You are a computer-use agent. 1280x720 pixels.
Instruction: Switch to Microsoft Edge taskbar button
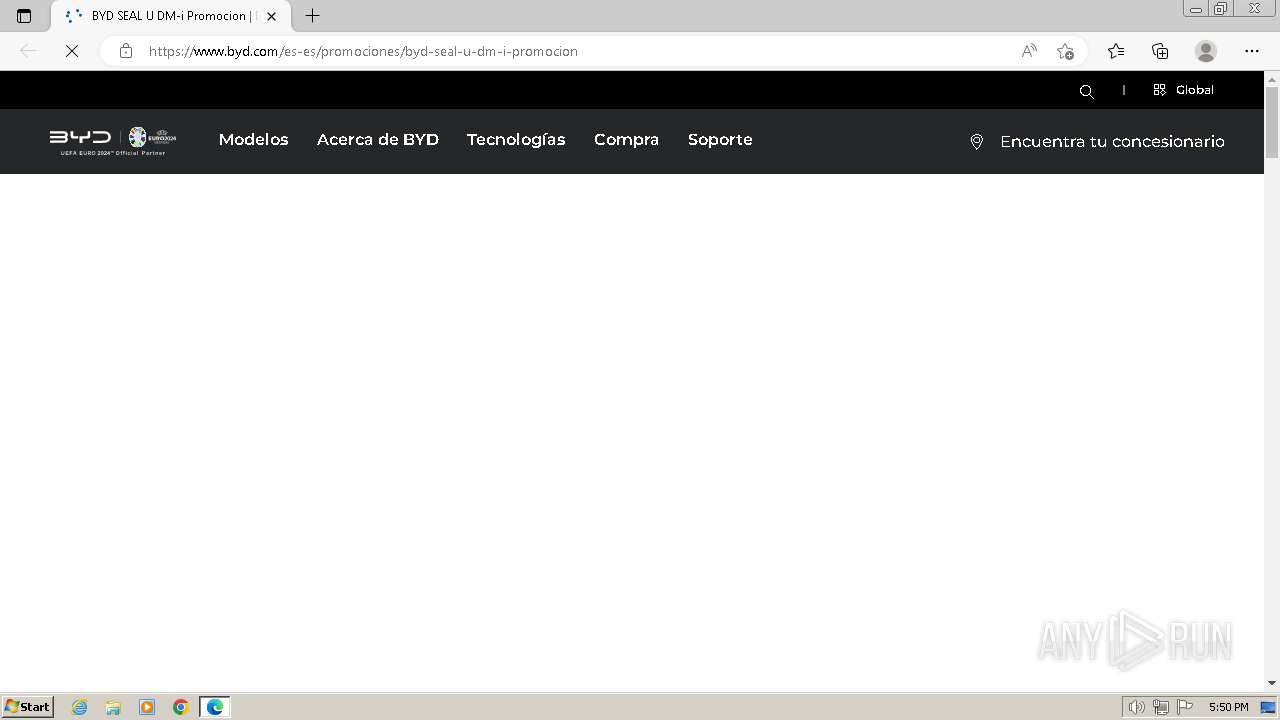pos(215,707)
